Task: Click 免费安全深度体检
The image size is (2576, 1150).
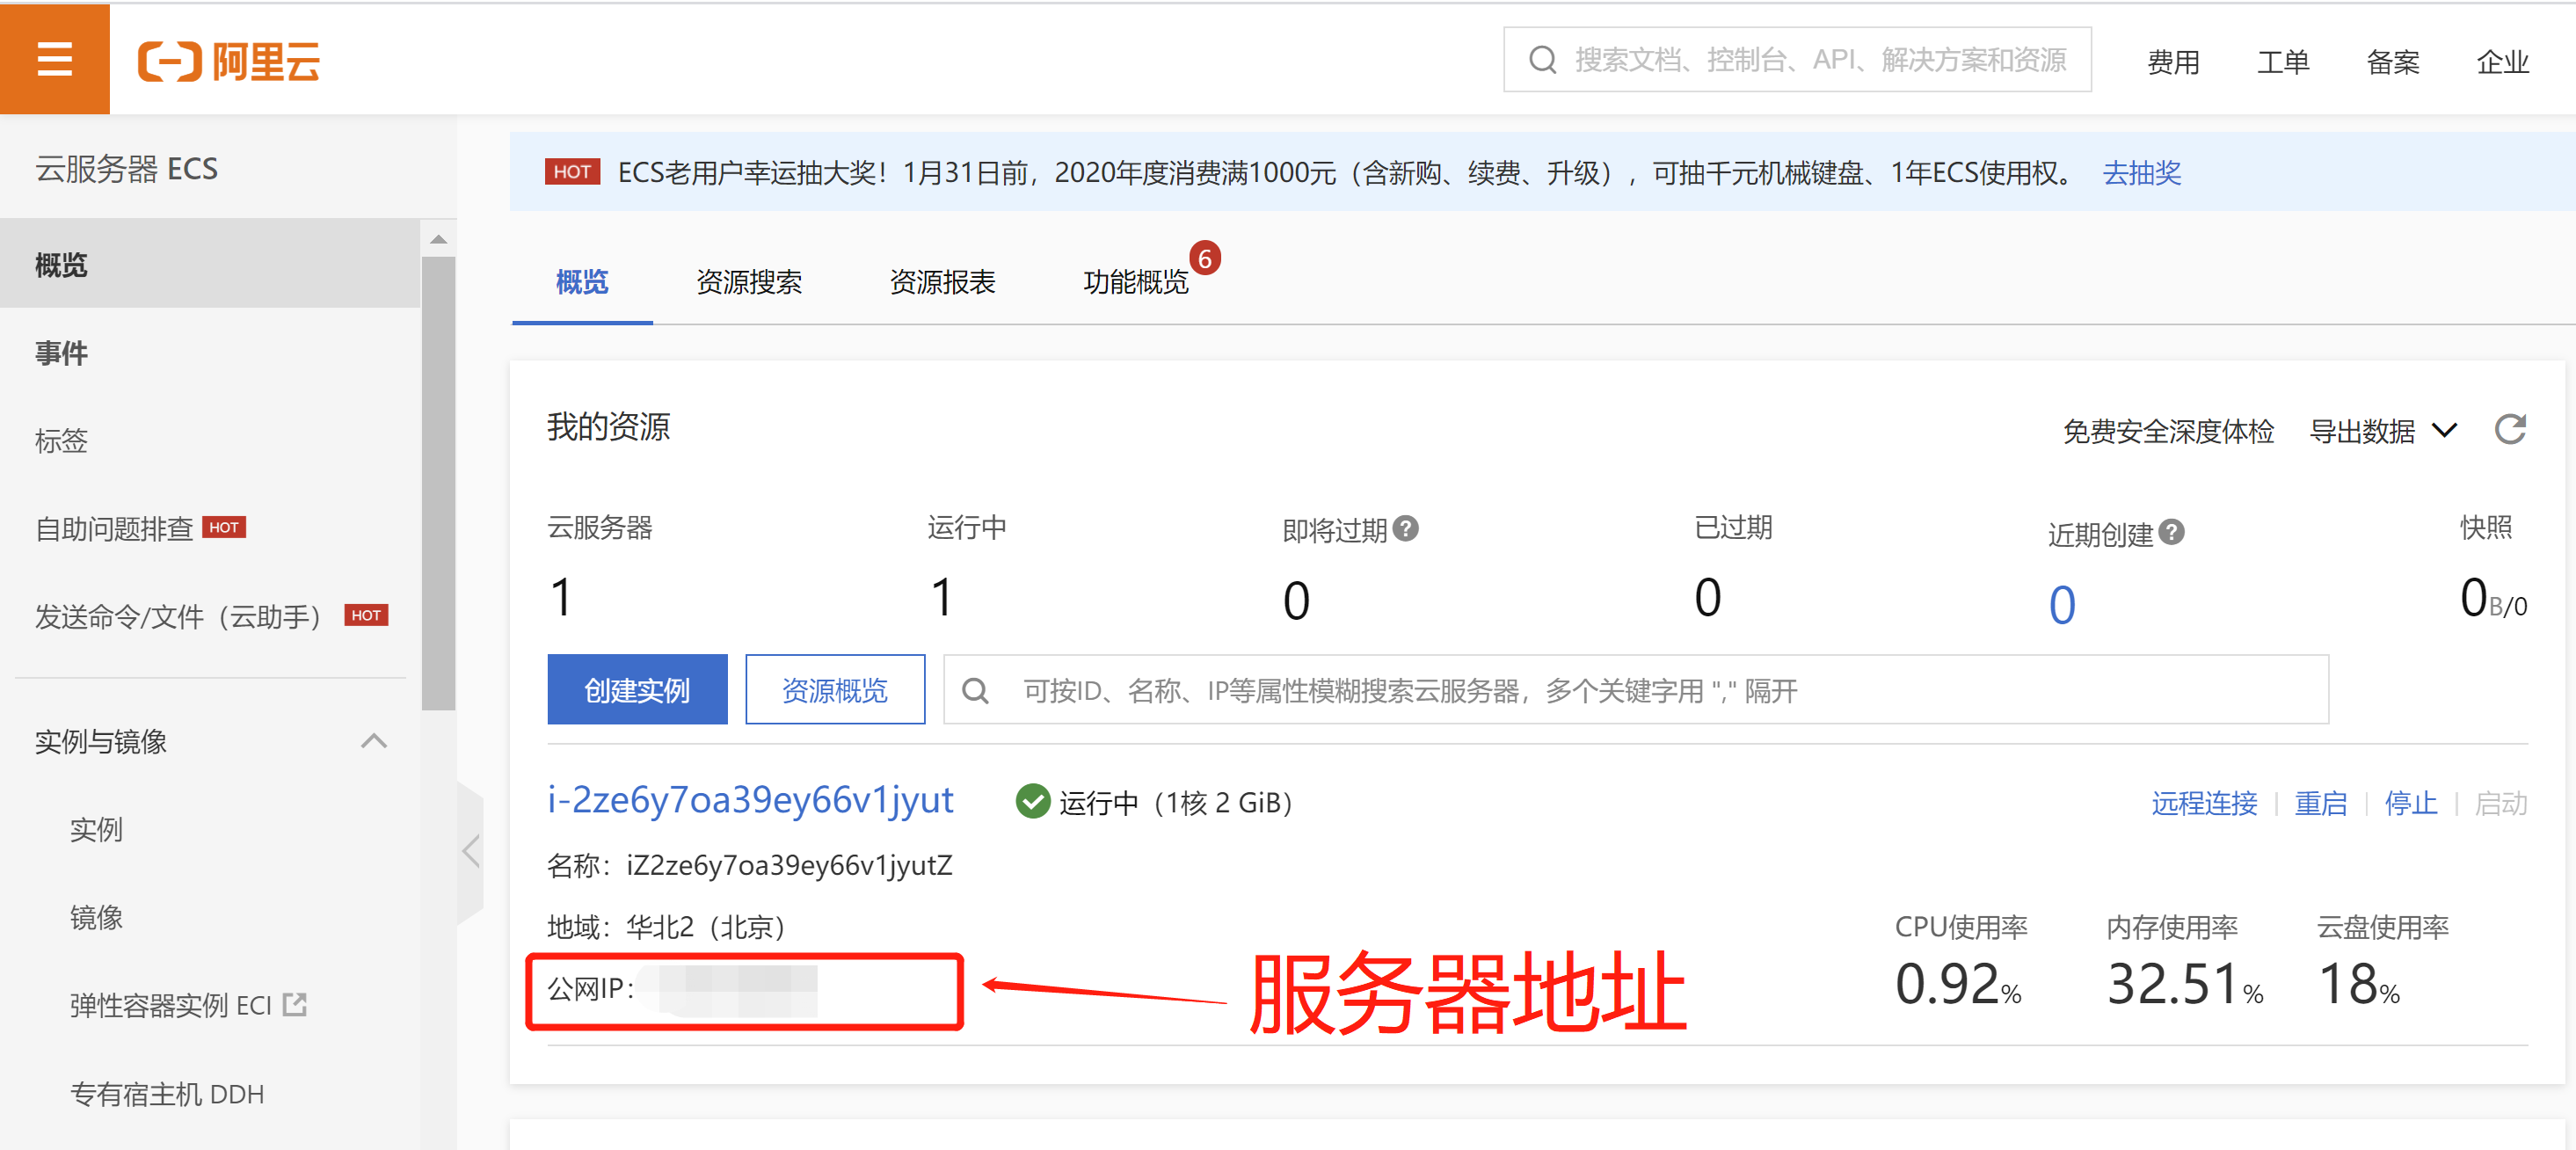Action: 2168,431
